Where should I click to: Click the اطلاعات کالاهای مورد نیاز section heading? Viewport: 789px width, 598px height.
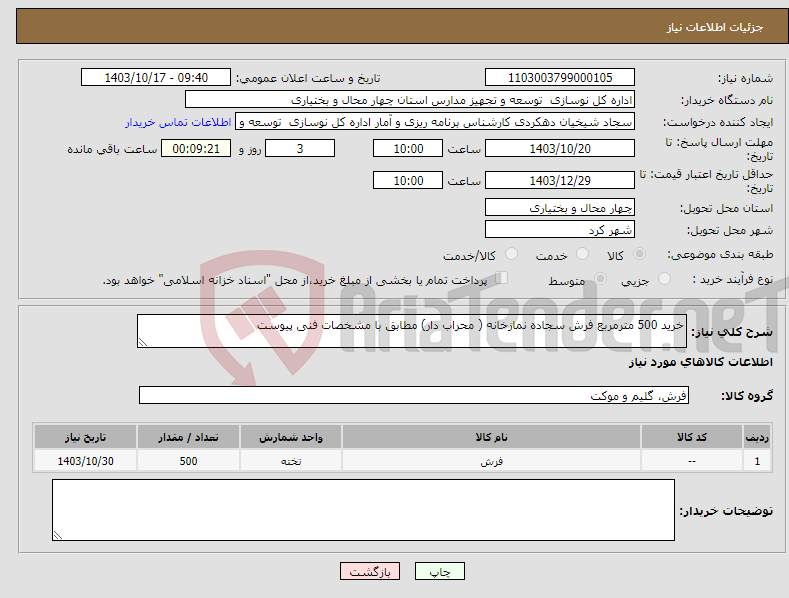point(700,362)
